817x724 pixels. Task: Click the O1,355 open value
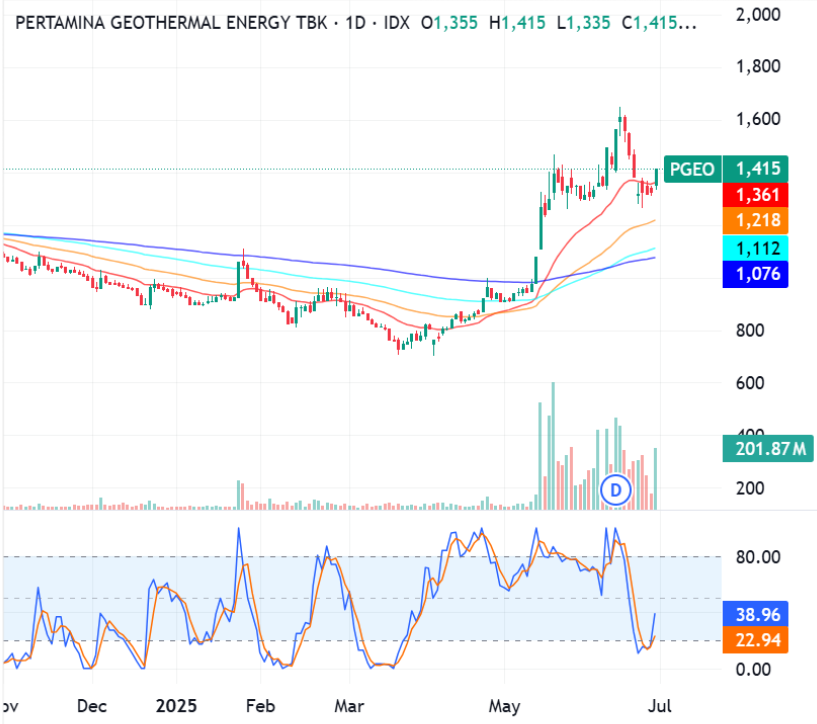449,23
